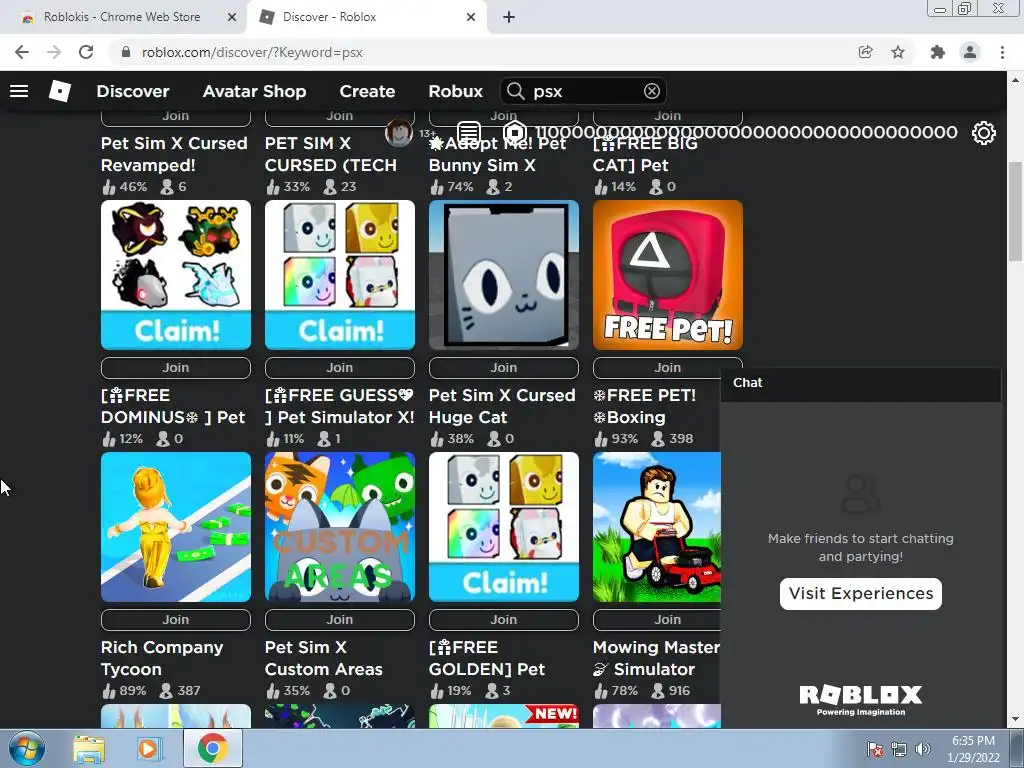1024x768 pixels.
Task: Join the FREE DOMINUS Pet game
Action: click(176, 368)
